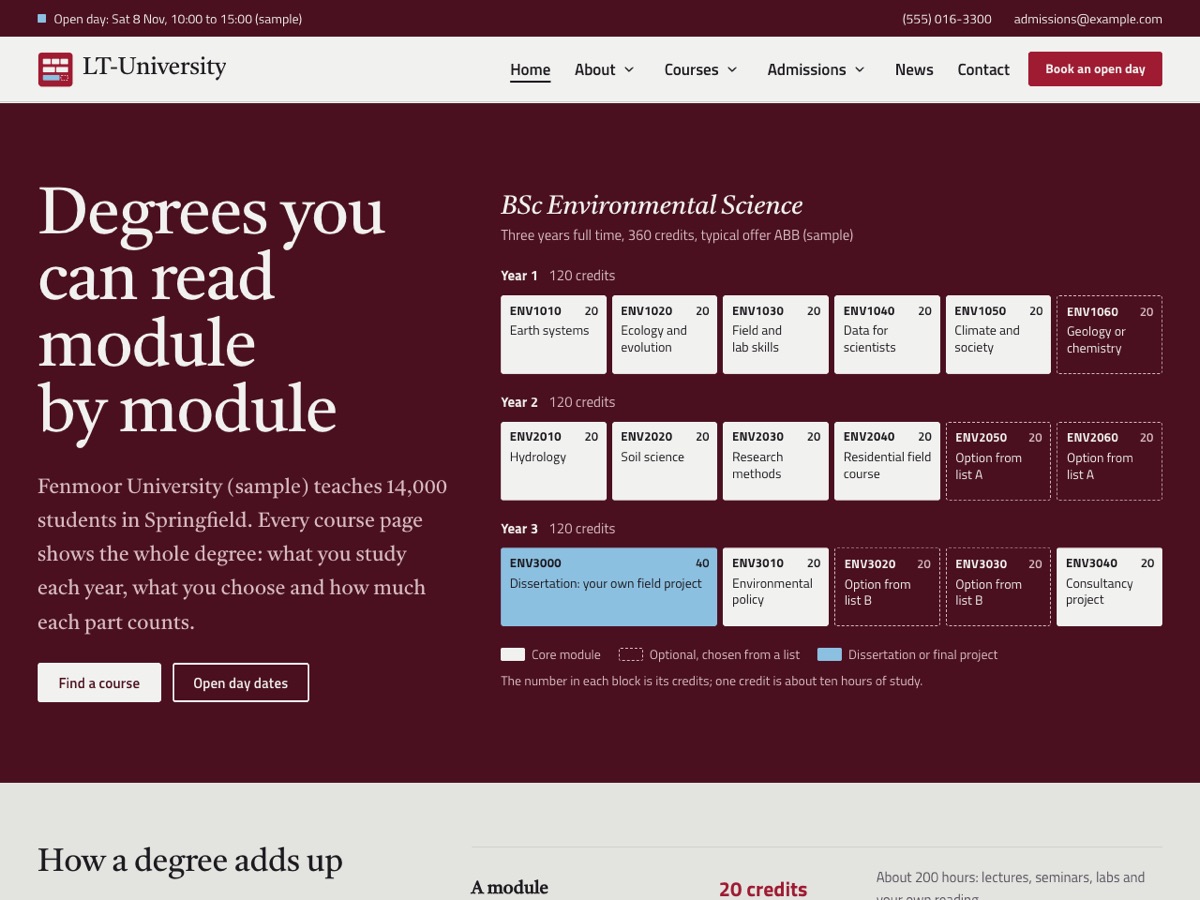Click the dashed Optional legend swatch

[x=631, y=655]
